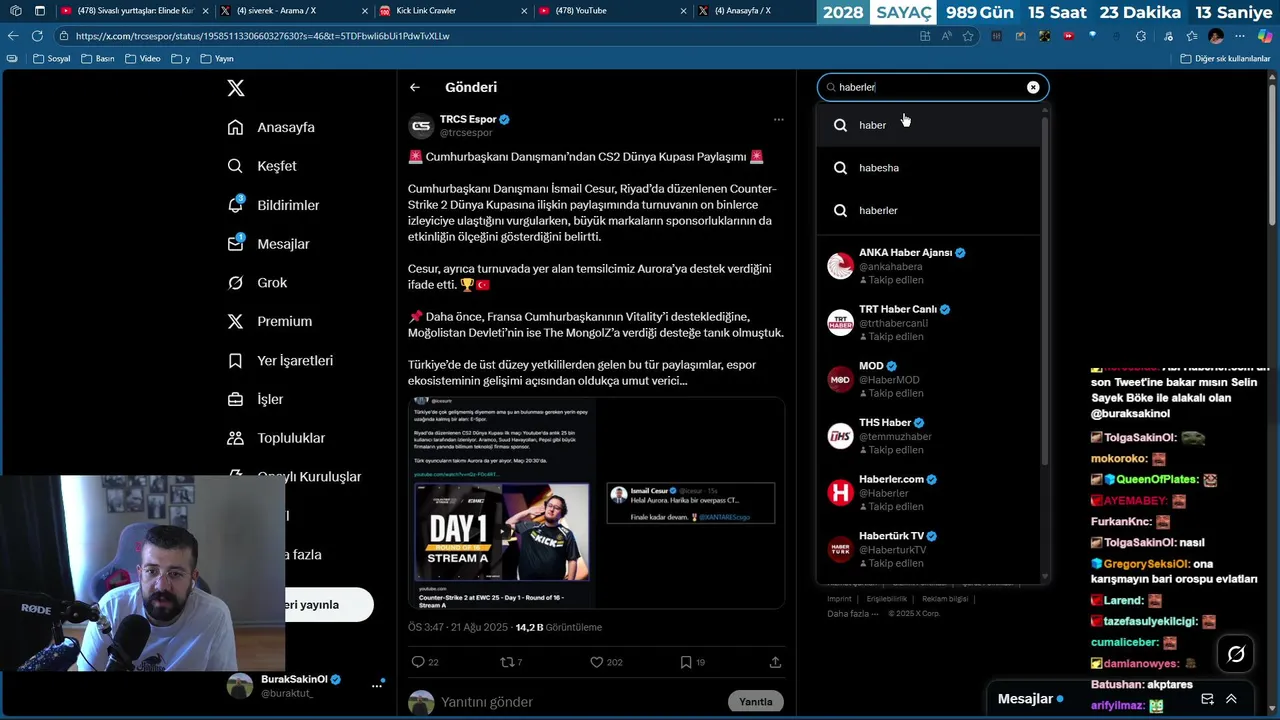The image size is (1280, 720).
Task: Select the 'haberler' search suggestion
Action: (x=929, y=210)
